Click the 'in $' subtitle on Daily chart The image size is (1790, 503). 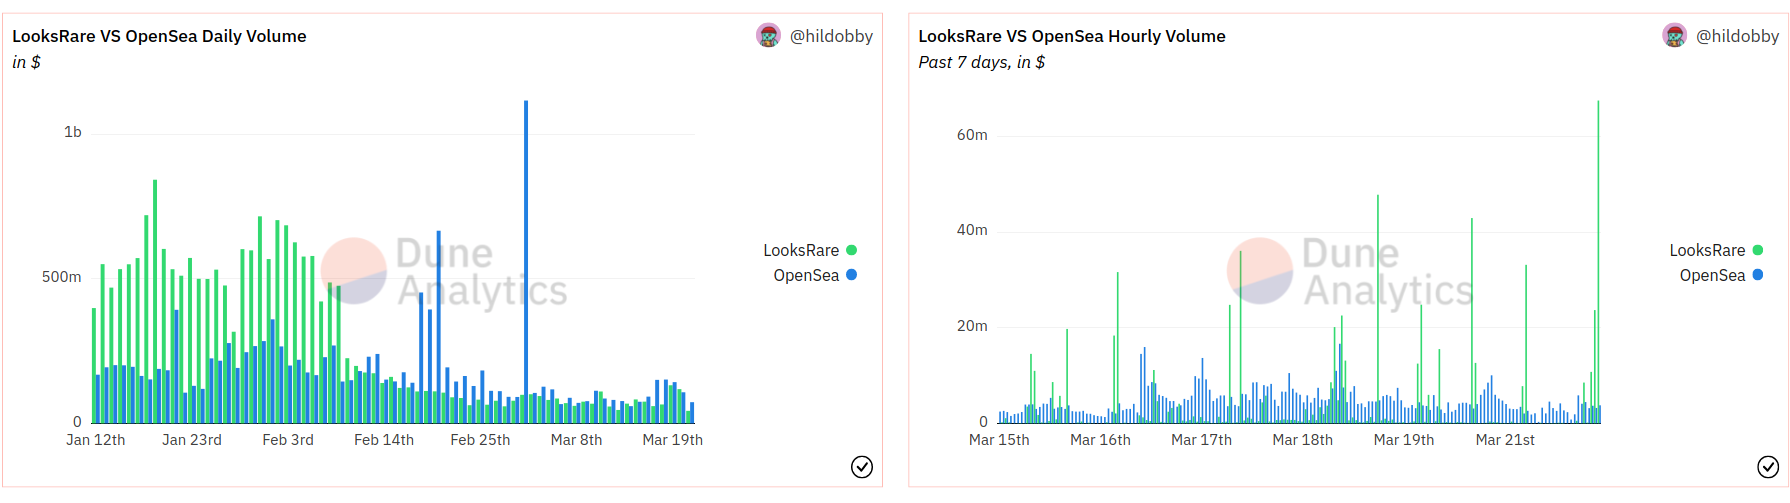pyautogui.click(x=26, y=62)
